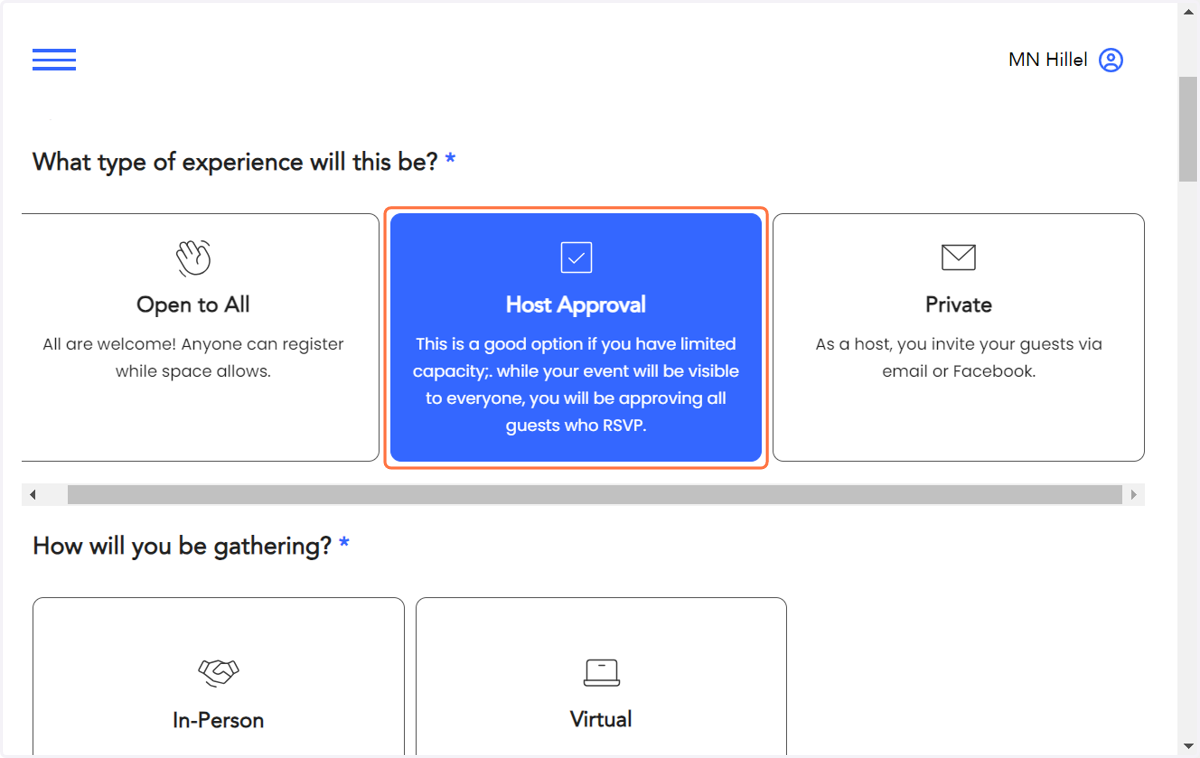
Task: Click the MN Hillel account name
Action: pyautogui.click(x=1047, y=60)
